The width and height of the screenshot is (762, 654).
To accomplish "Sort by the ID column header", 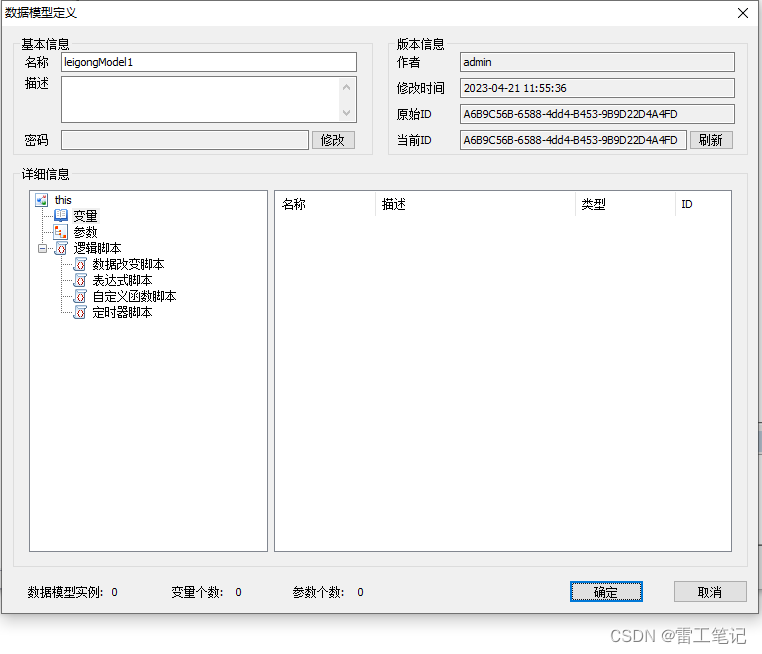I will tap(703, 204).
